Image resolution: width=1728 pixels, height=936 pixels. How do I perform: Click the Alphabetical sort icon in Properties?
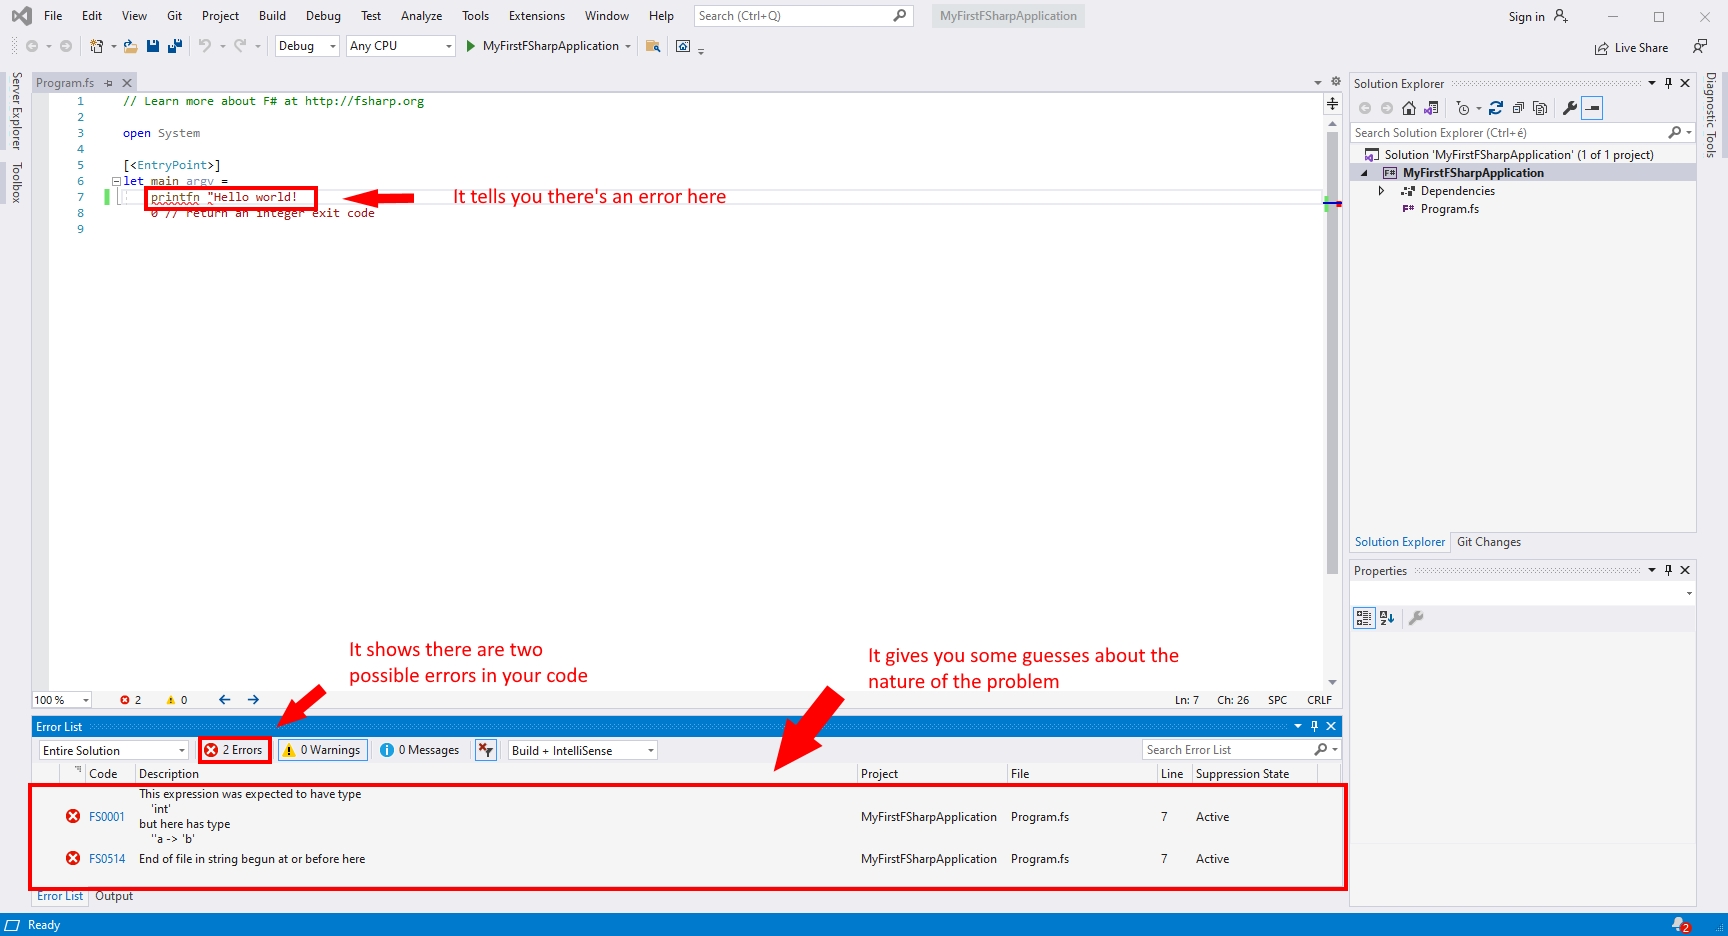1387,618
